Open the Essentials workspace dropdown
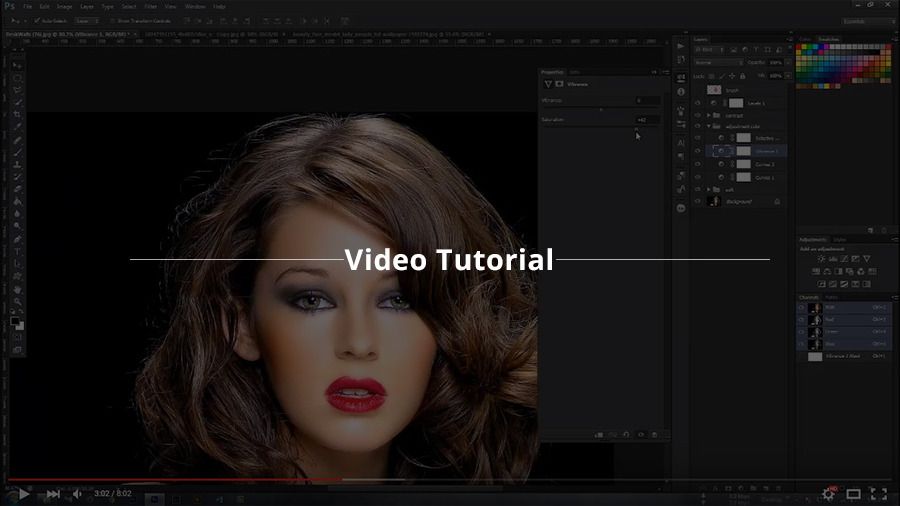The width and height of the screenshot is (900, 506). click(867, 20)
